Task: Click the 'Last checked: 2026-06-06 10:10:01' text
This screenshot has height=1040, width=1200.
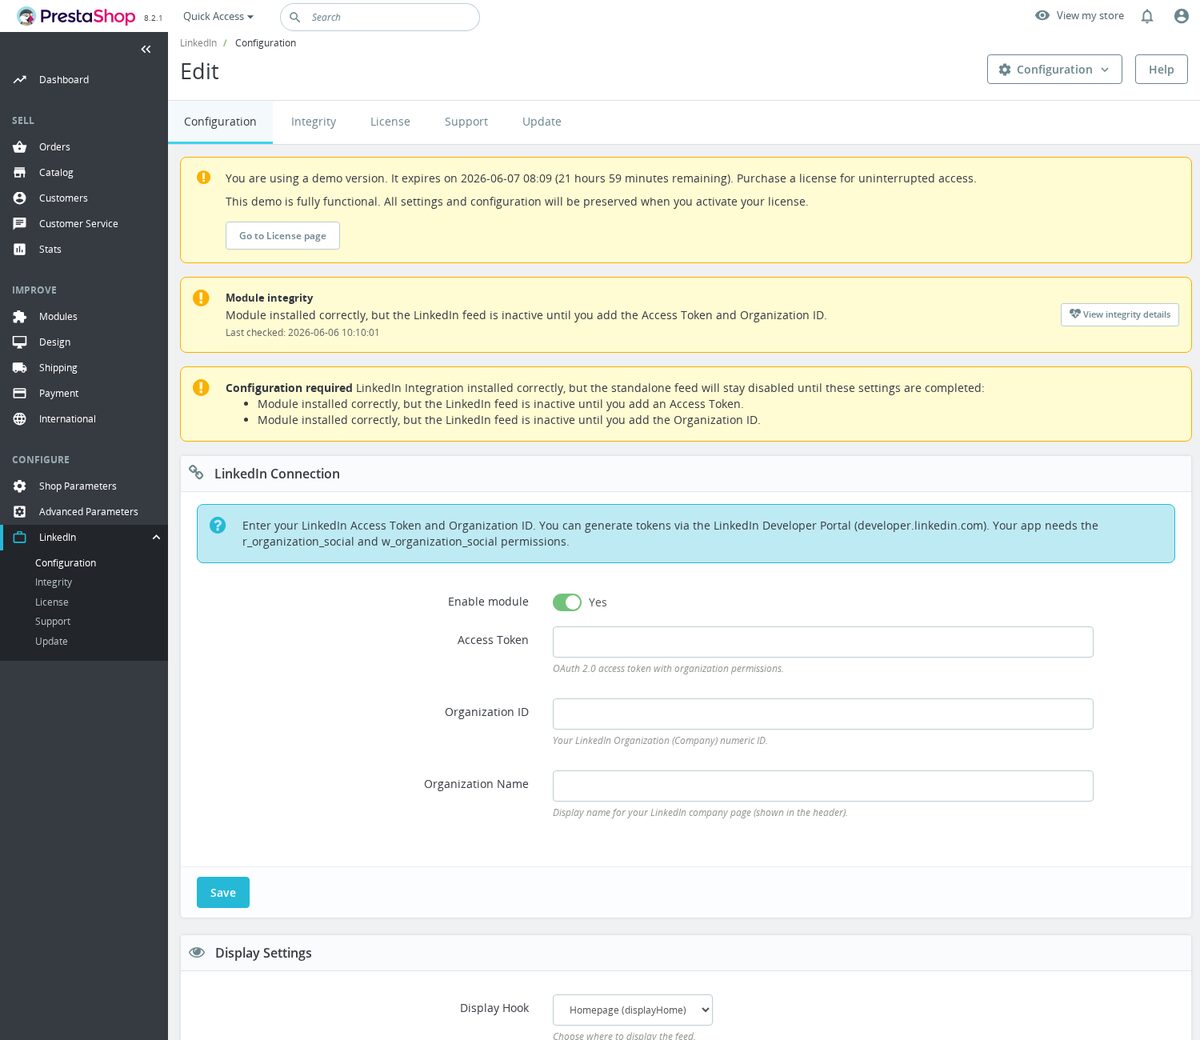Action: click(302, 333)
